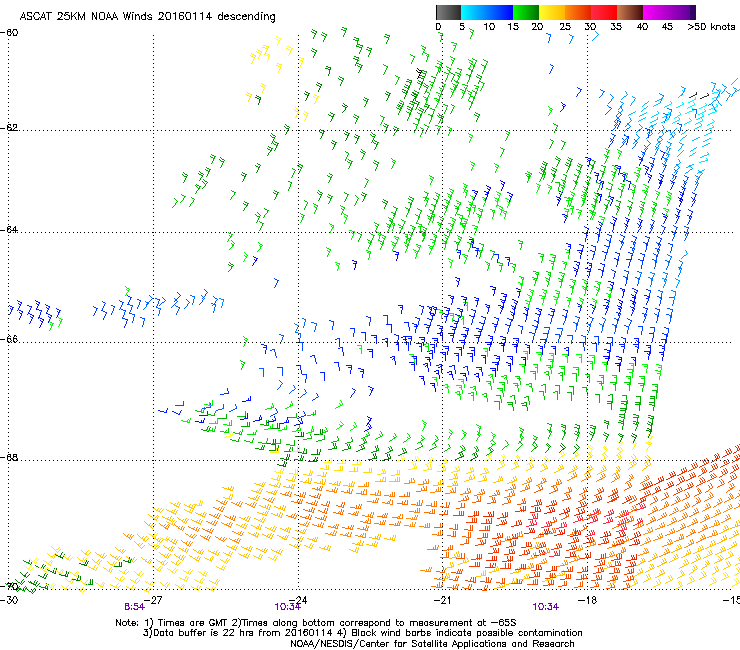This screenshot has width=740, height=650.
Task: Click the -68 latitude axis label
Action: click(x=9, y=458)
